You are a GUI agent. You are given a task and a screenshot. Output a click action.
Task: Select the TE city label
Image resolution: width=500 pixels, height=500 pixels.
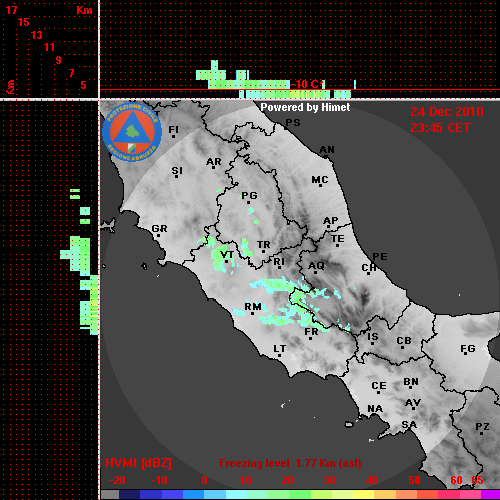coord(338,239)
